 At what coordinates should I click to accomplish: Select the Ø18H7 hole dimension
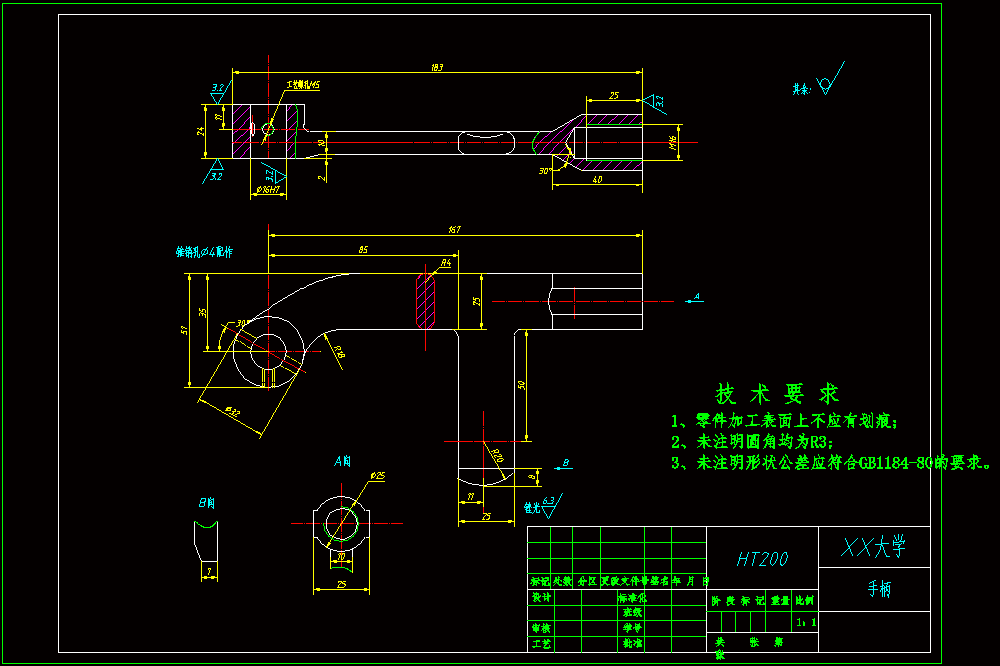click(268, 190)
